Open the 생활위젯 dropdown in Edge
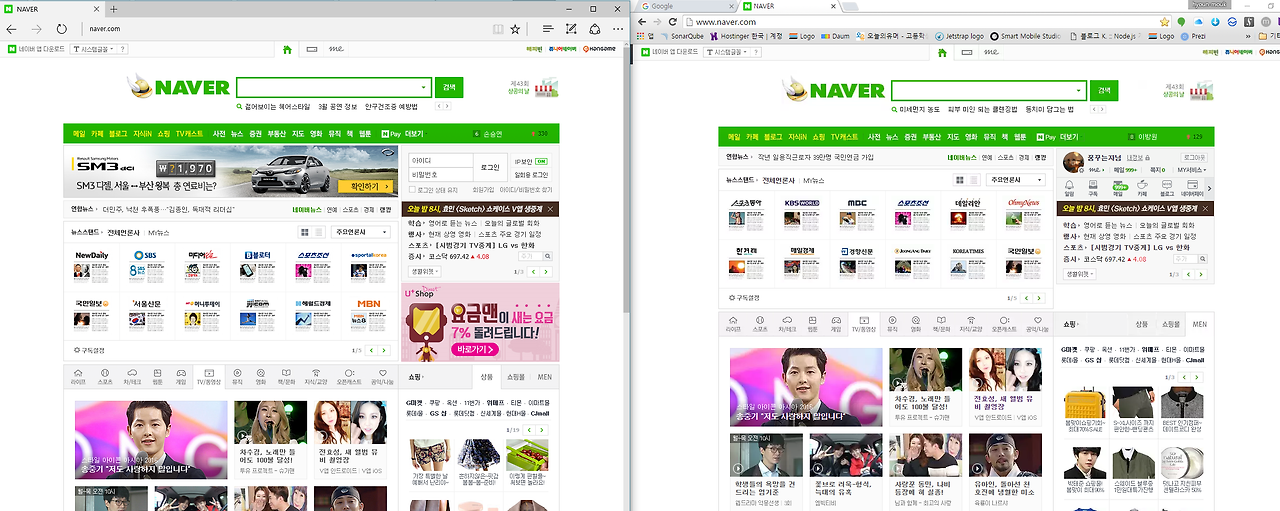This screenshot has height=511, width=1280. click(x=426, y=271)
